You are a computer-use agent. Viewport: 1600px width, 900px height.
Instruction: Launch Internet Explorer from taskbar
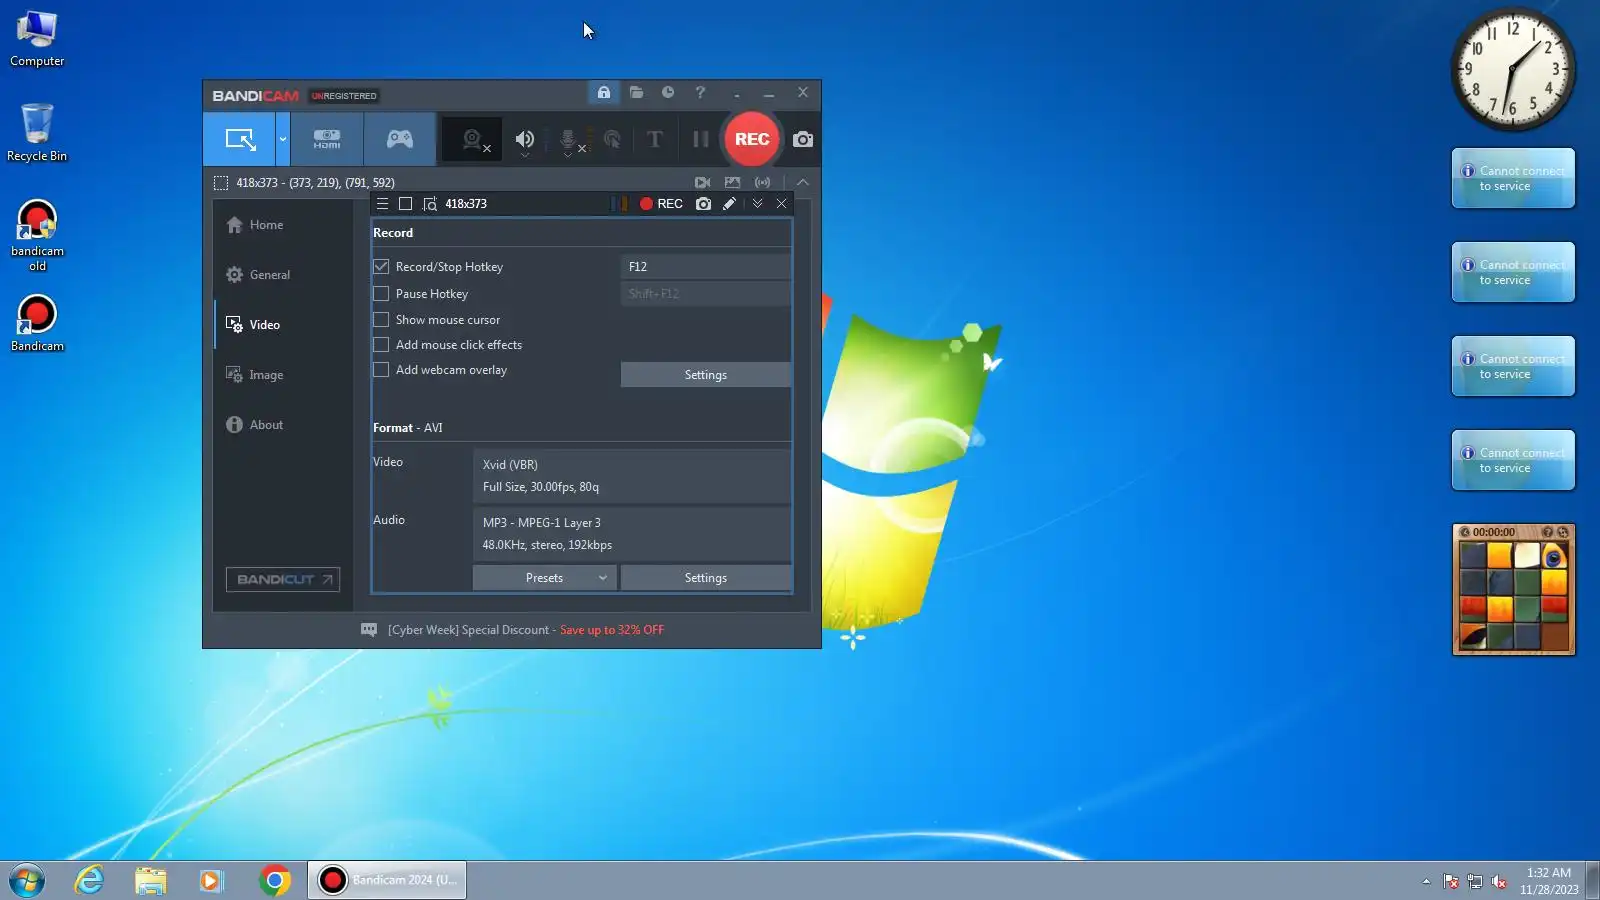pos(89,880)
